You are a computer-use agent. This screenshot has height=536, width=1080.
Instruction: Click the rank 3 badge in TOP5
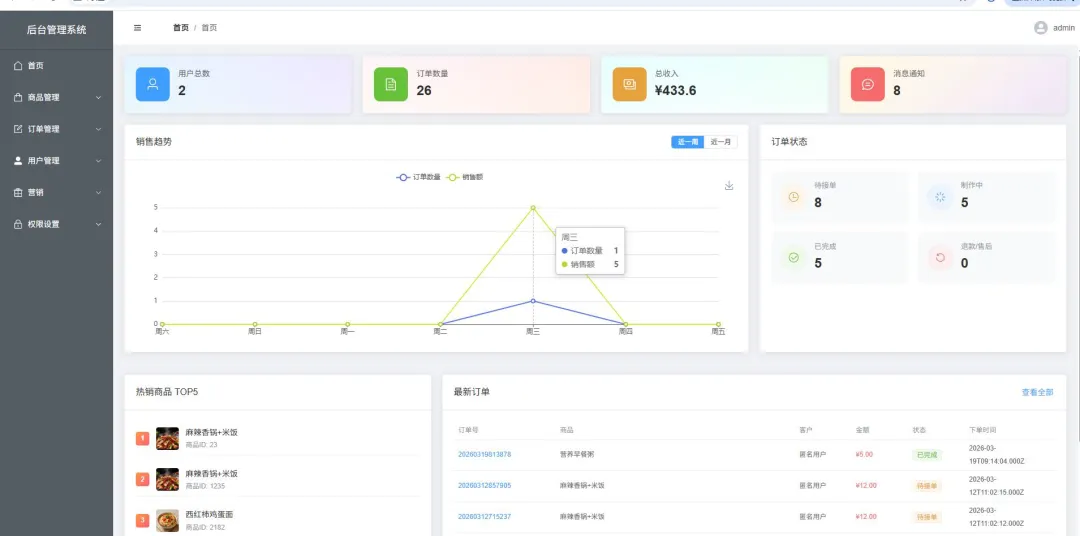[143, 520]
